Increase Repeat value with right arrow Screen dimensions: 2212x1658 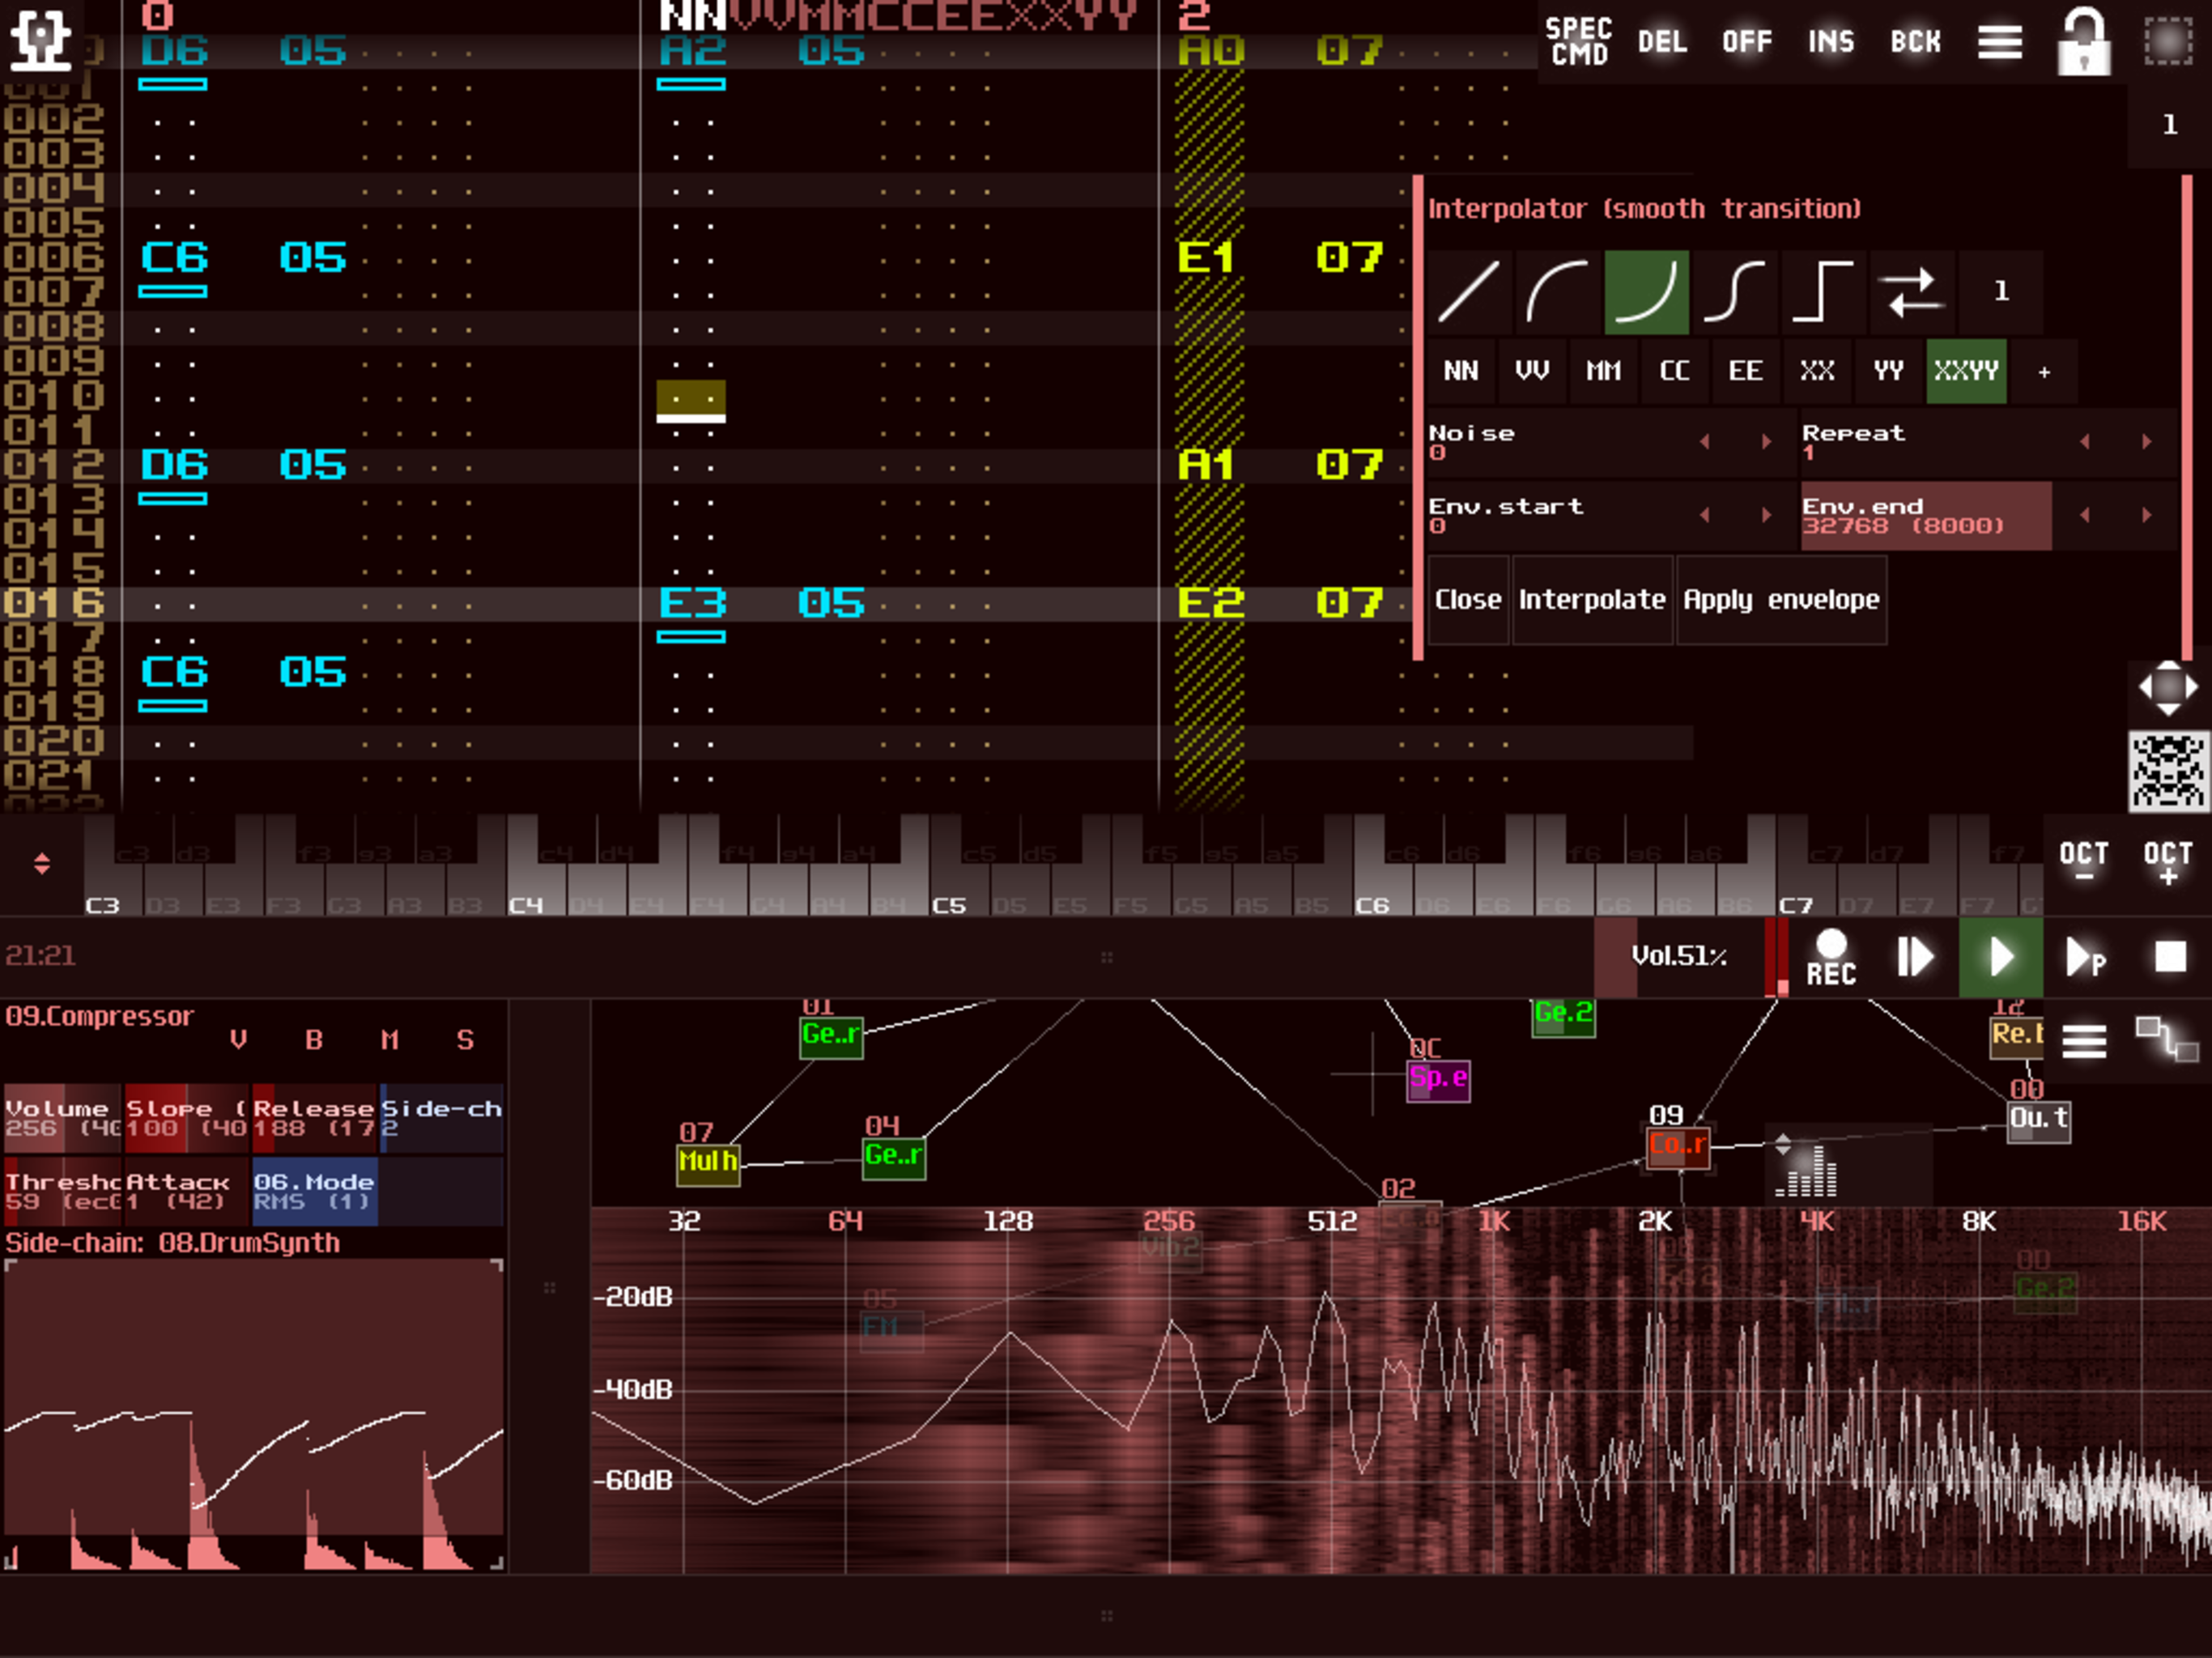point(2146,441)
